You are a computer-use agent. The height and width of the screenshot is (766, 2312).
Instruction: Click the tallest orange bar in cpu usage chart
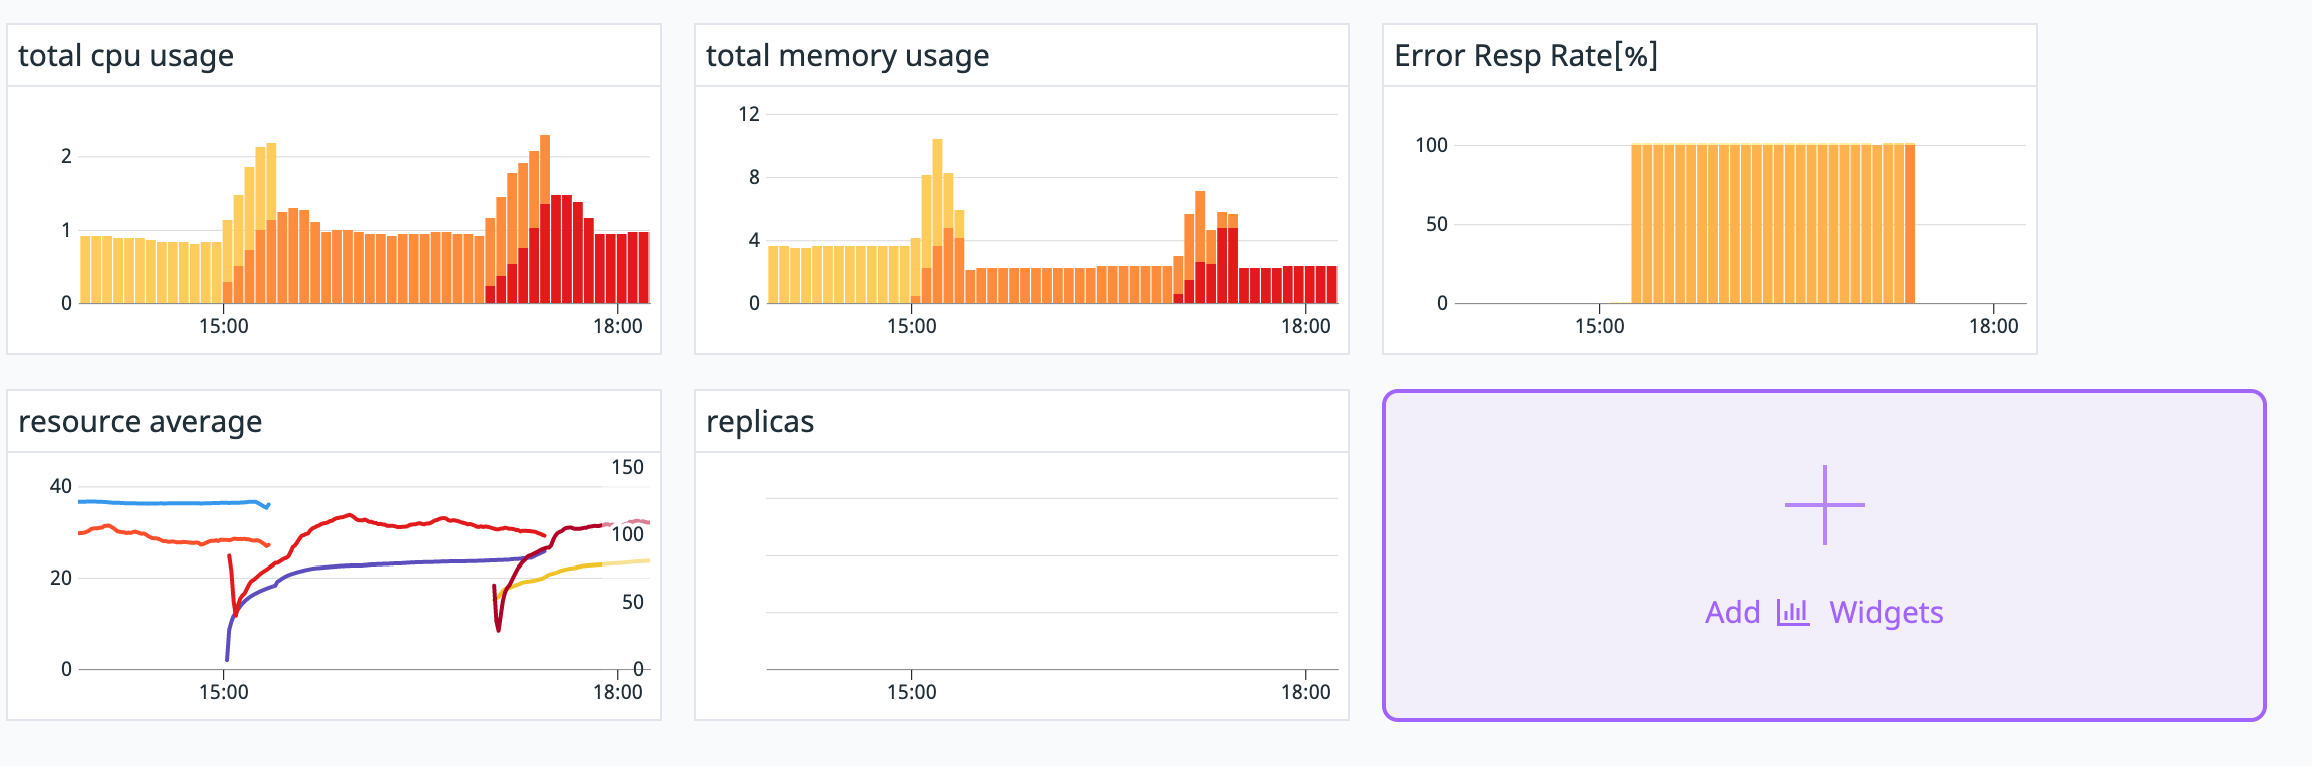pyautogui.click(x=545, y=170)
